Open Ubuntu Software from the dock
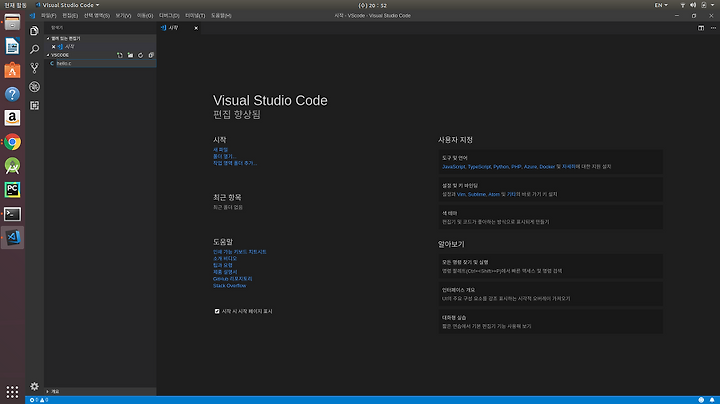The image size is (720, 404). tap(12, 70)
